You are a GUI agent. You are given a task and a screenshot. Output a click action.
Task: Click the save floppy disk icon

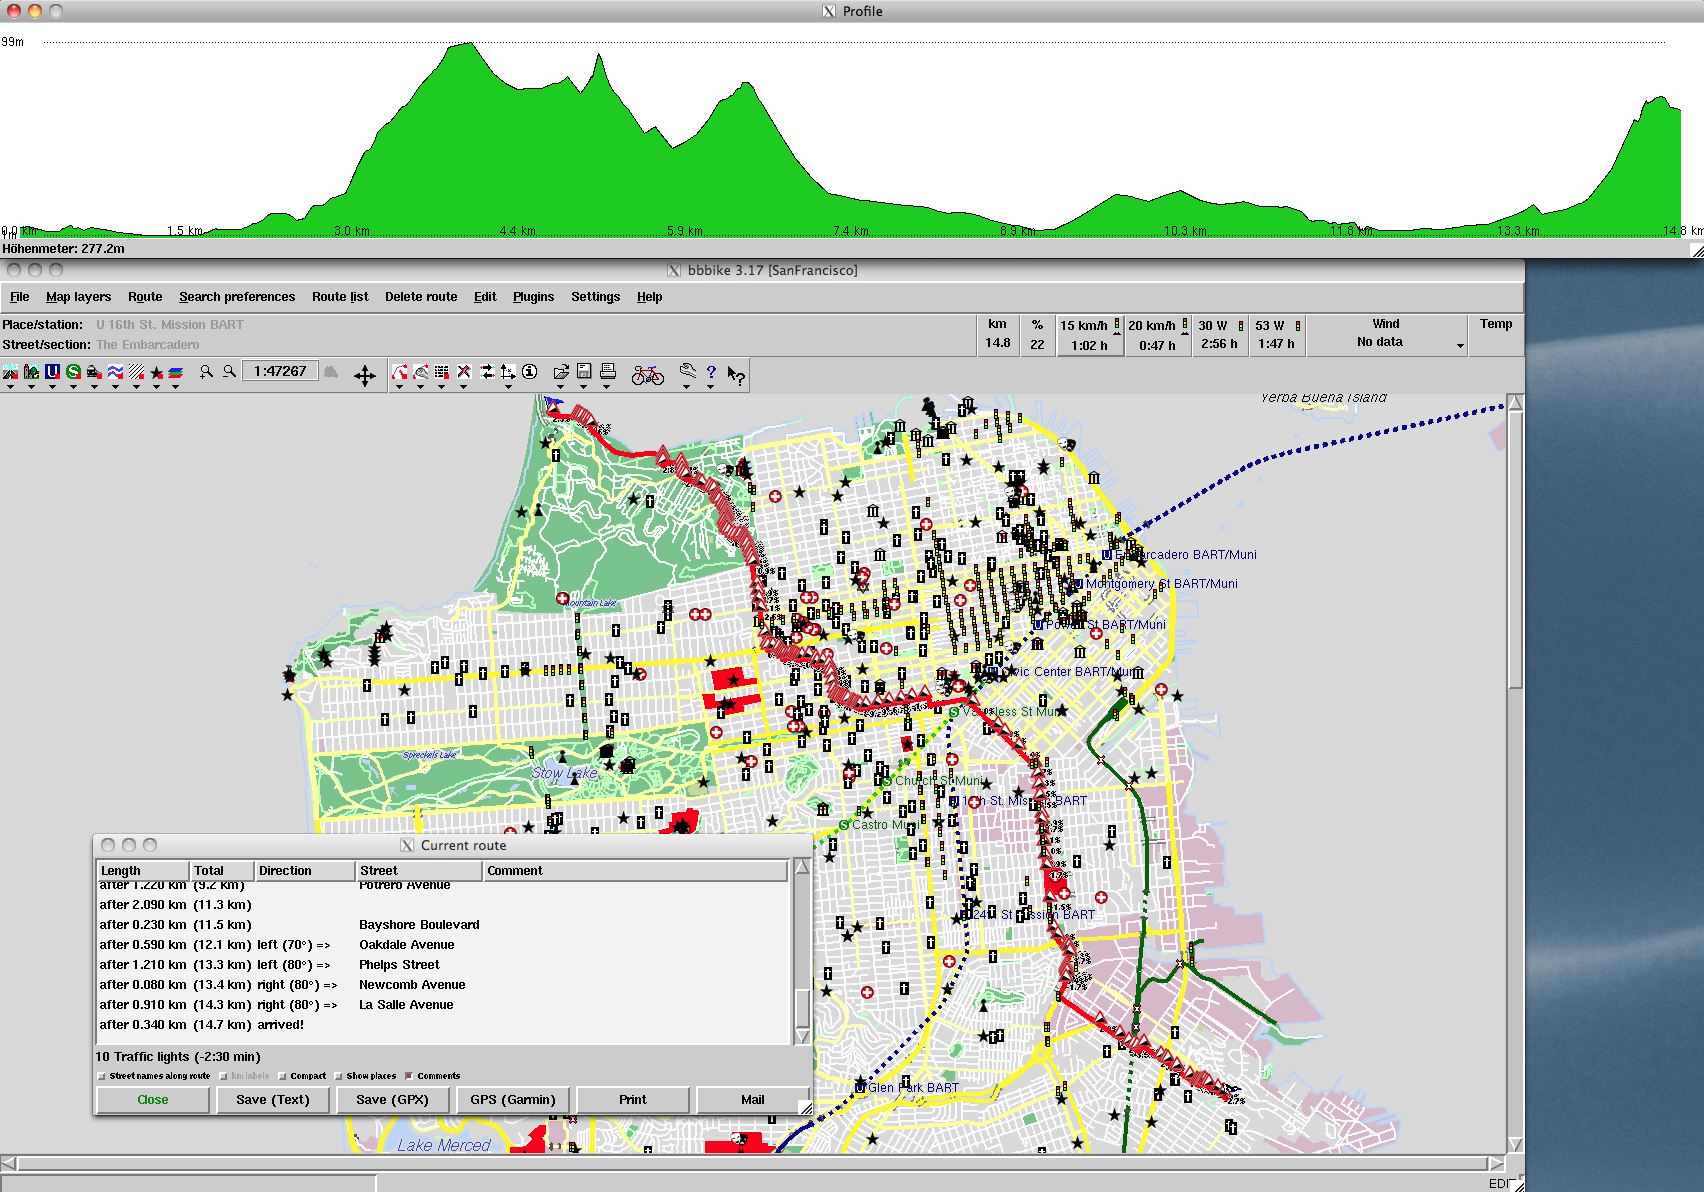tap(584, 371)
